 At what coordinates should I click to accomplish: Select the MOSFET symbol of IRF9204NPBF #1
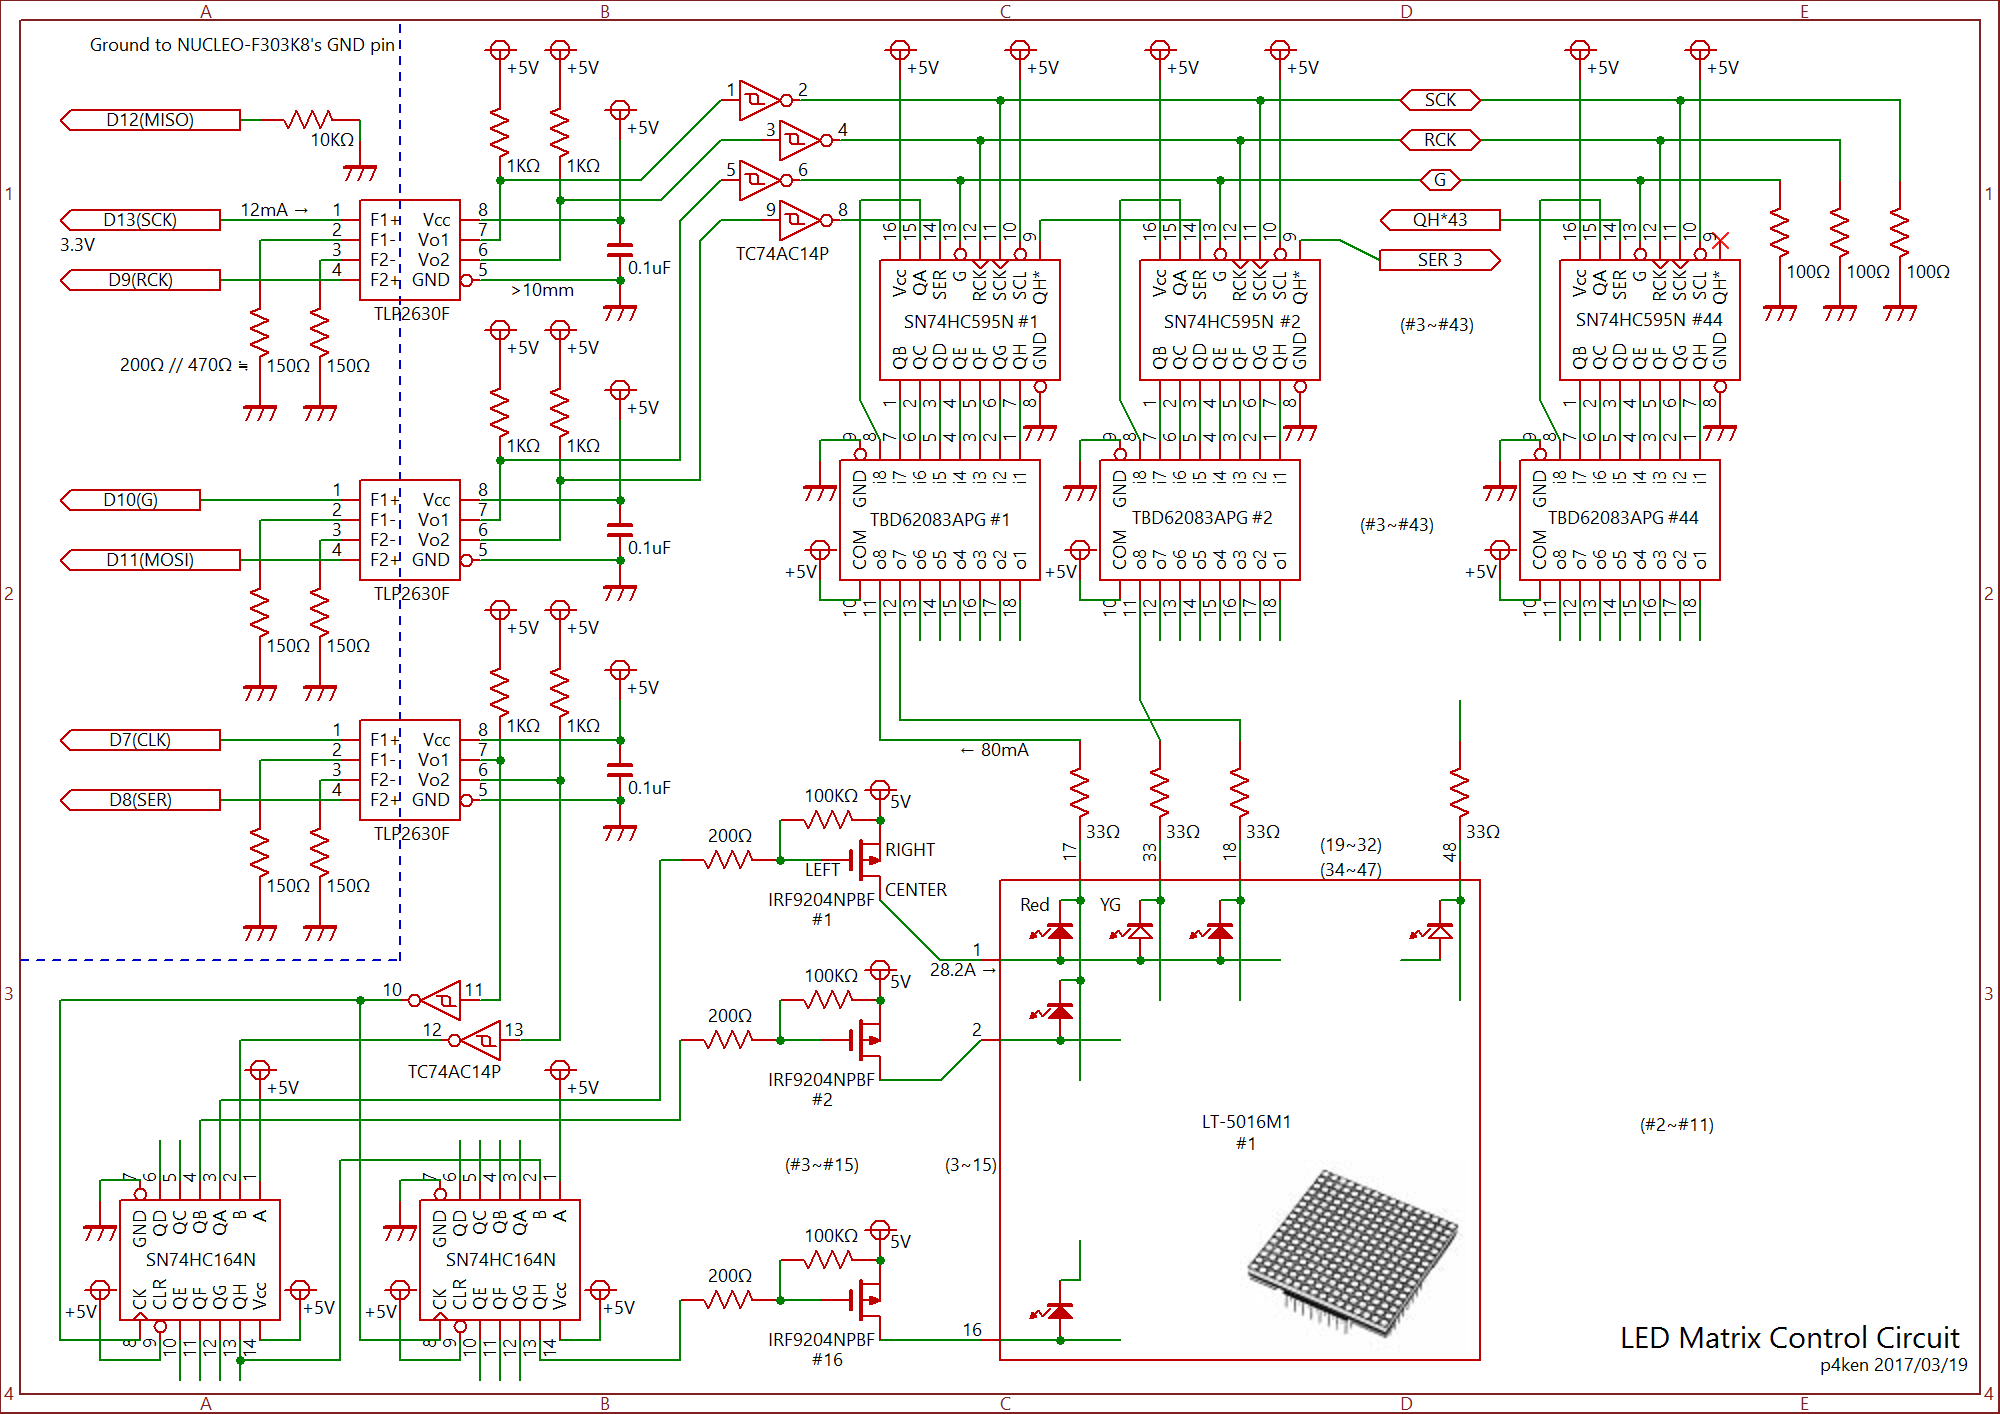[x=866, y=860]
